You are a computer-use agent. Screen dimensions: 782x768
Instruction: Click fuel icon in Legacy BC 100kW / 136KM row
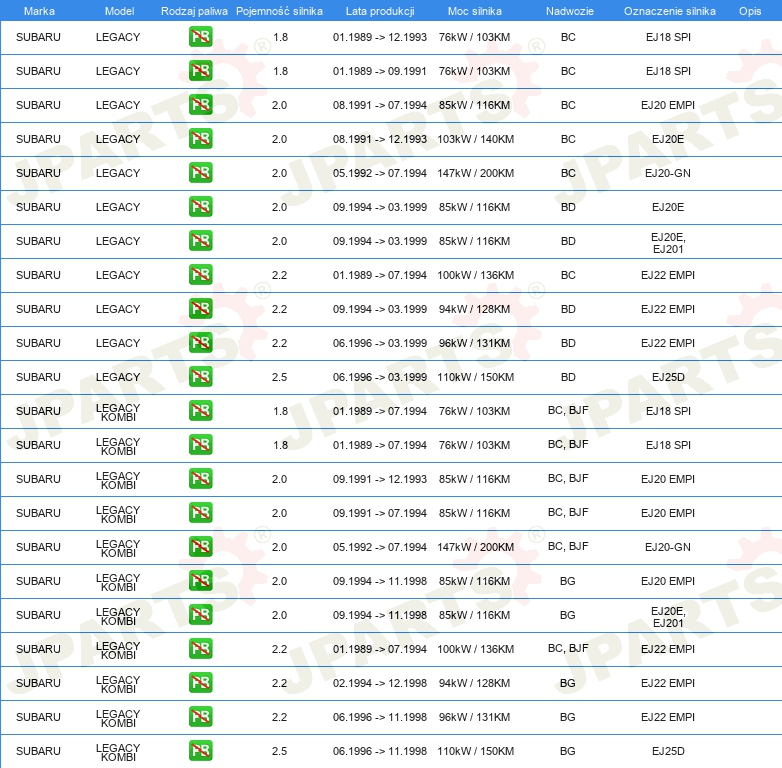coord(200,275)
